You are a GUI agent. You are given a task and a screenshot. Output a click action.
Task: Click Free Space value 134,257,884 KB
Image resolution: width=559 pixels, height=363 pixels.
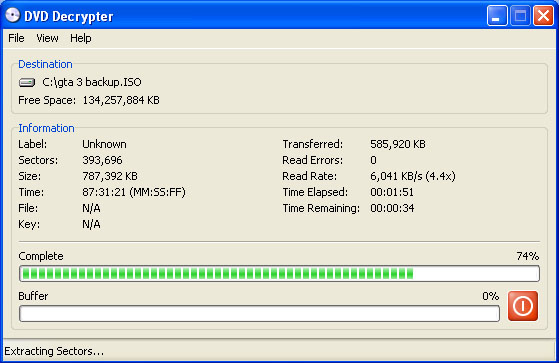coord(121,100)
